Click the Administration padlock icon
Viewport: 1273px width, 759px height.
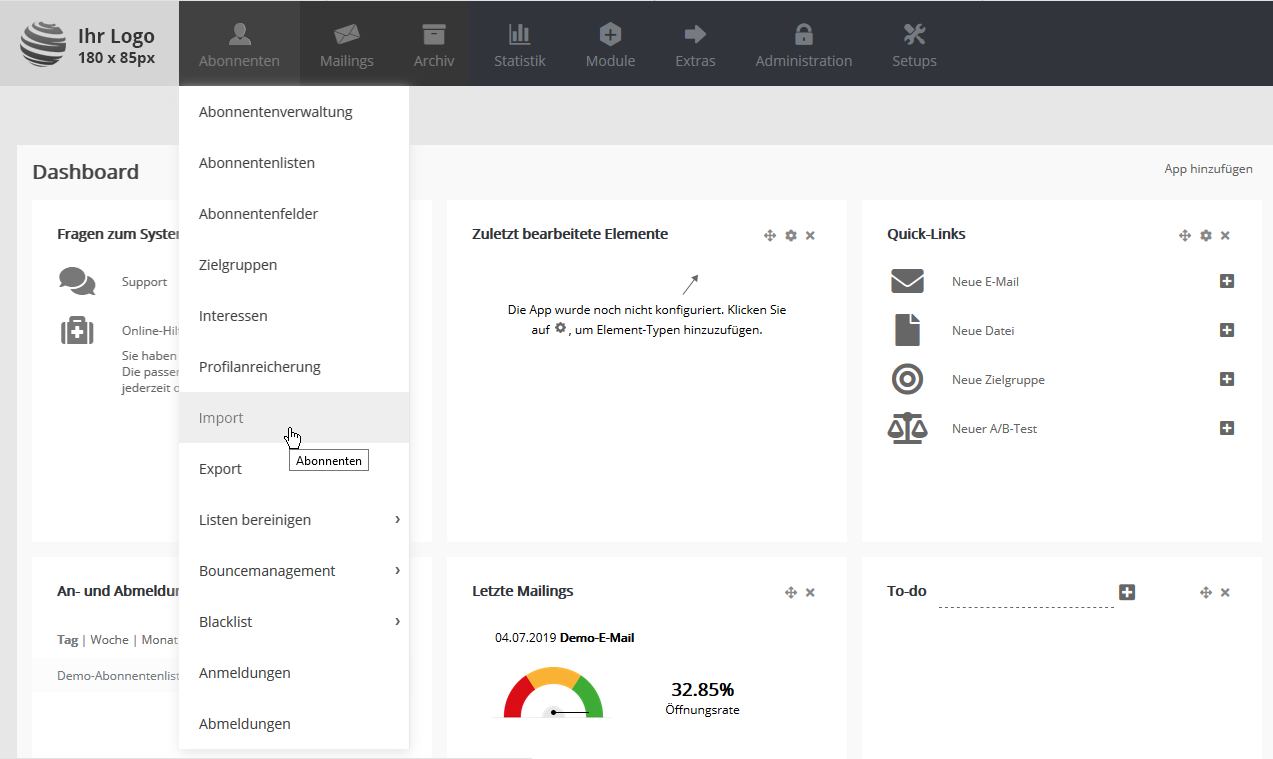(803, 35)
